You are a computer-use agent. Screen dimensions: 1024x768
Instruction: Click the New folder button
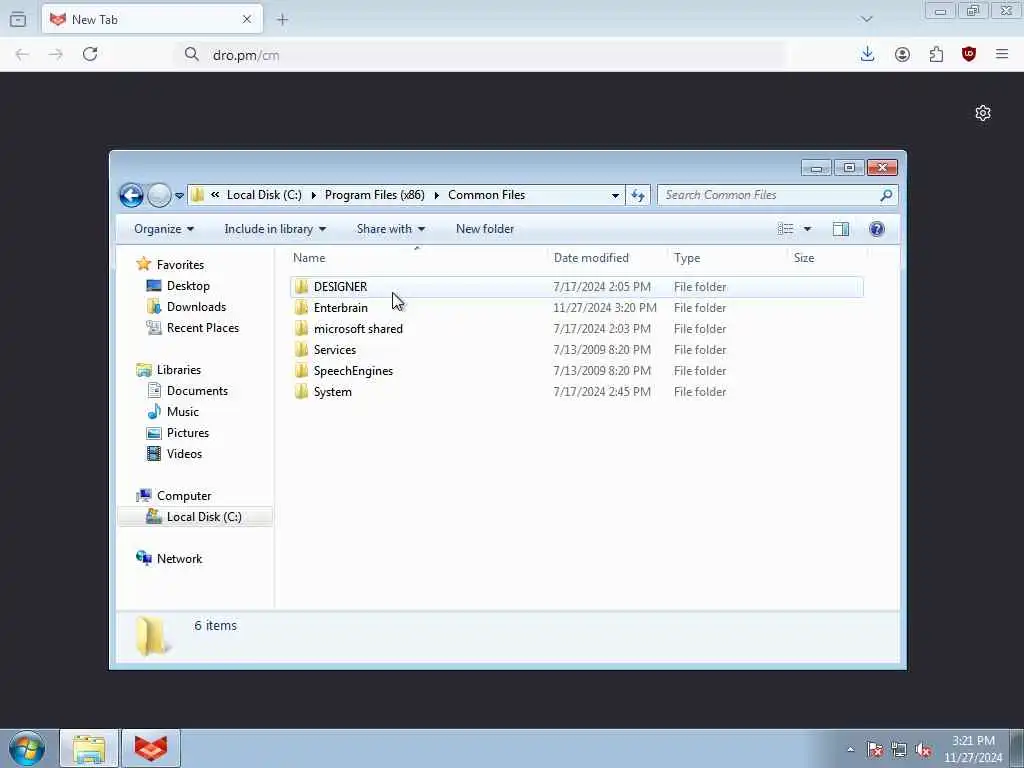[485, 229]
